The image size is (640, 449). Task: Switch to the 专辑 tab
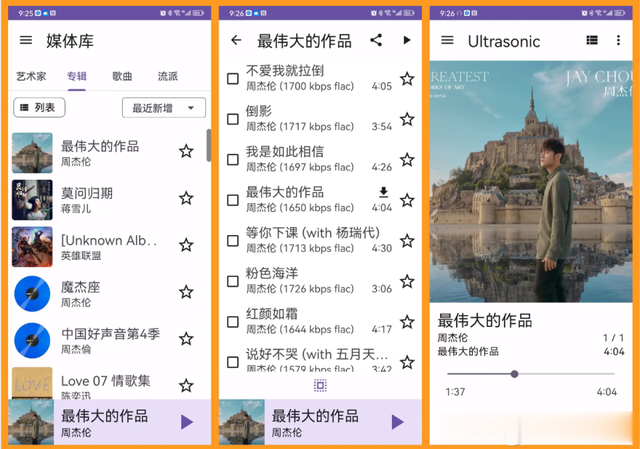pyautogui.click(x=77, y=76)
